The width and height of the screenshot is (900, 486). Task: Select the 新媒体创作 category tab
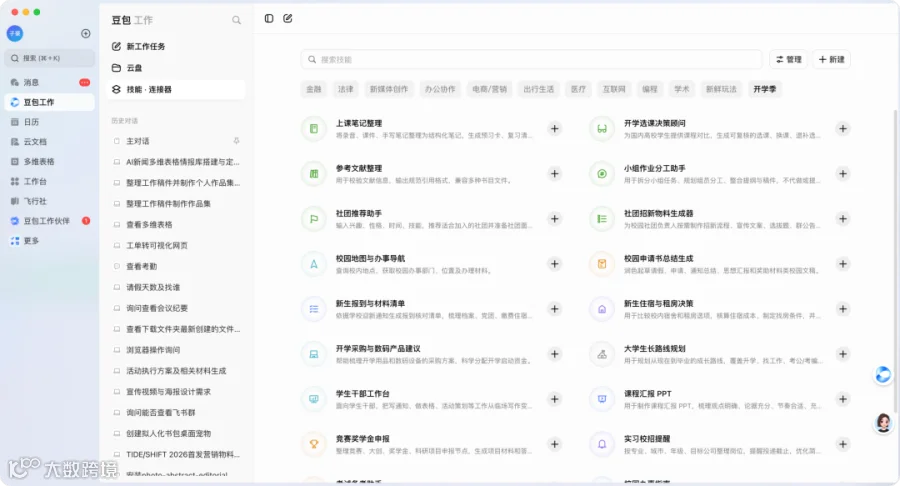click(x=389, y=89)
